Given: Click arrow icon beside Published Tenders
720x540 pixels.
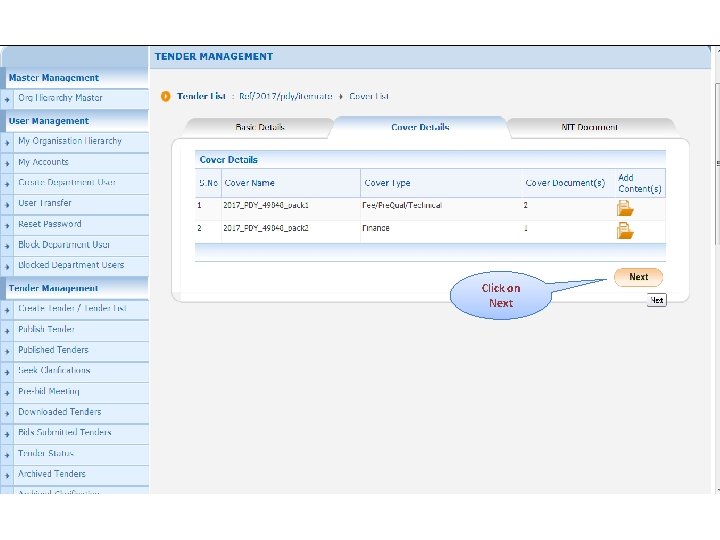Looking at the screenshot, I should click(7, 351).
